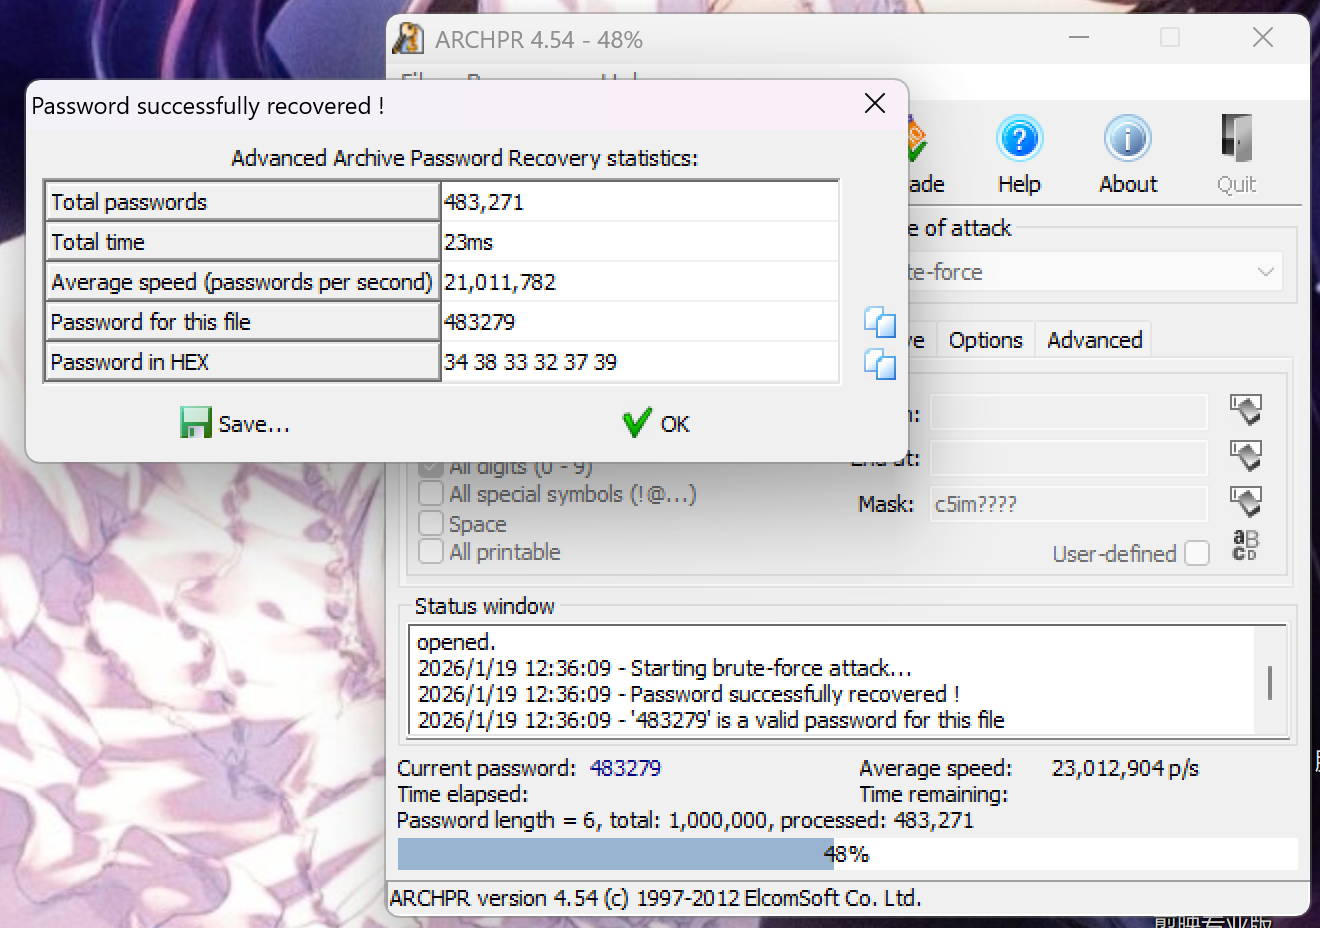Toggle the User-defined checkbox

1197,554
